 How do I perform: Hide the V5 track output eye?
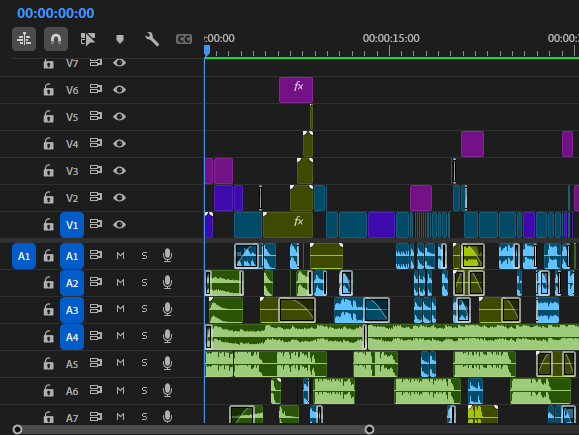tap(119, 117)
